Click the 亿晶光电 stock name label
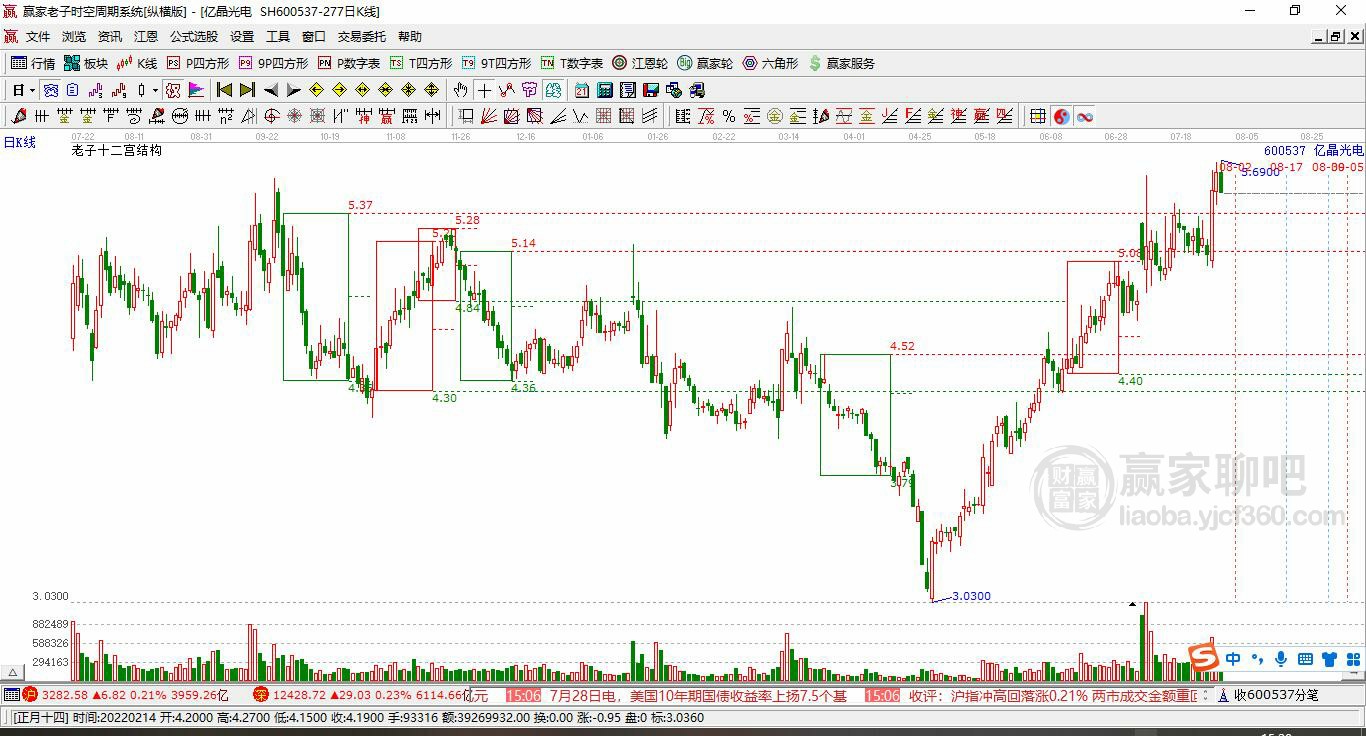 [1338, 151]
